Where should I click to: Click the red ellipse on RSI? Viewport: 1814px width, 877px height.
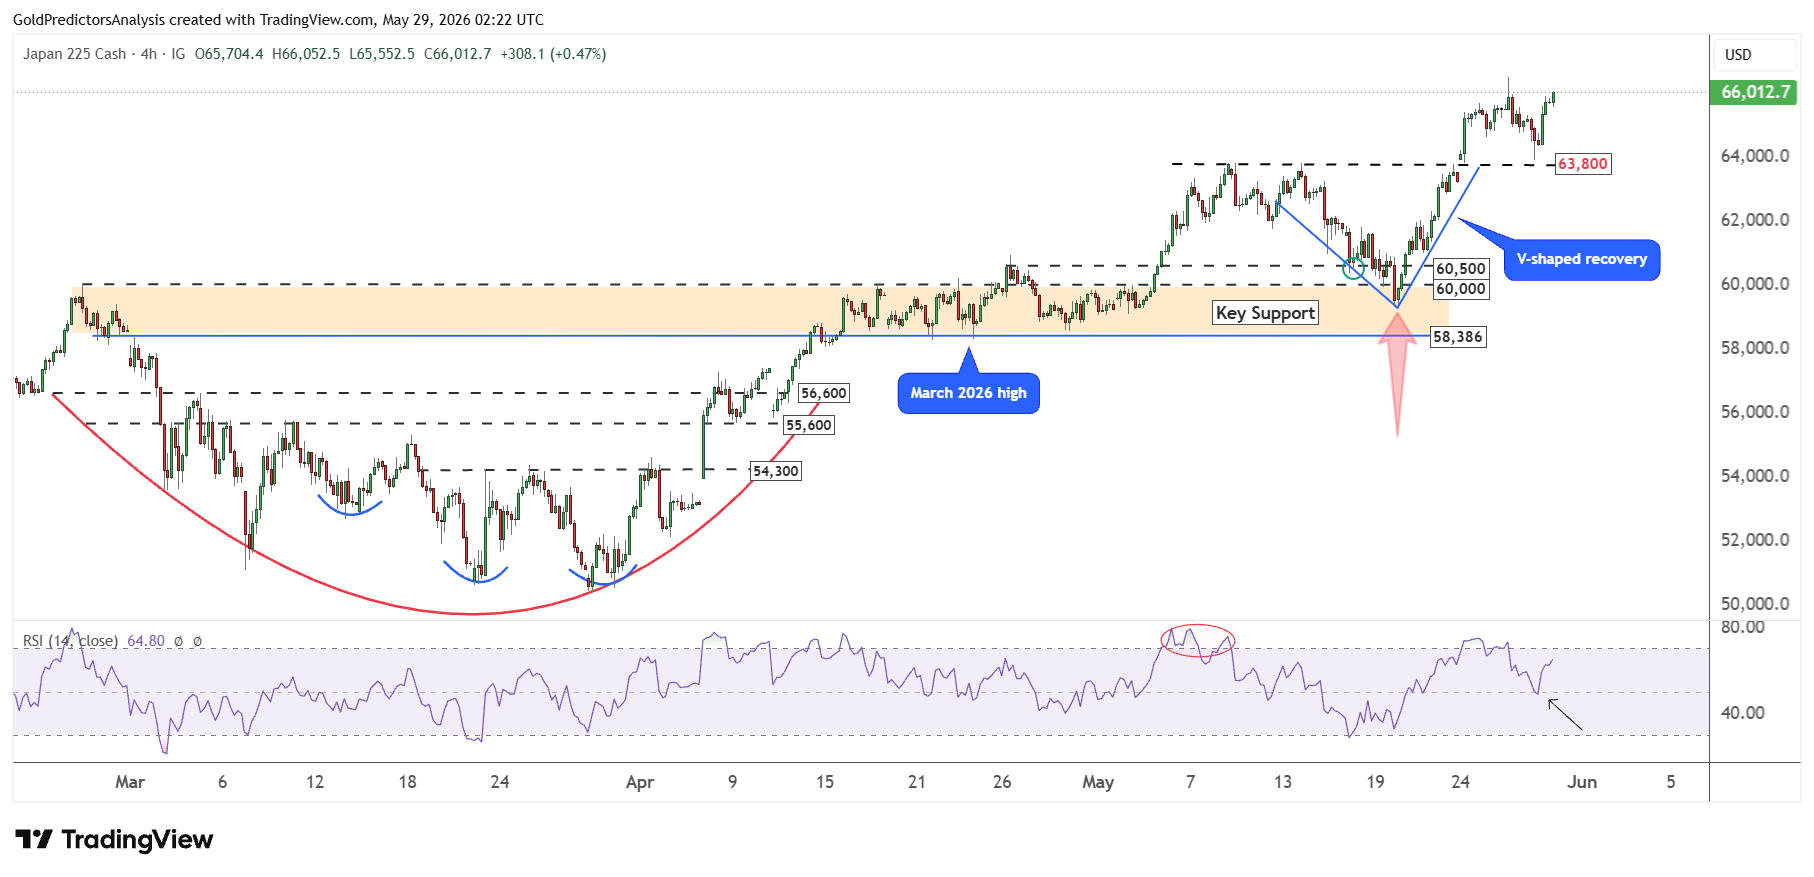[1197, 640]
